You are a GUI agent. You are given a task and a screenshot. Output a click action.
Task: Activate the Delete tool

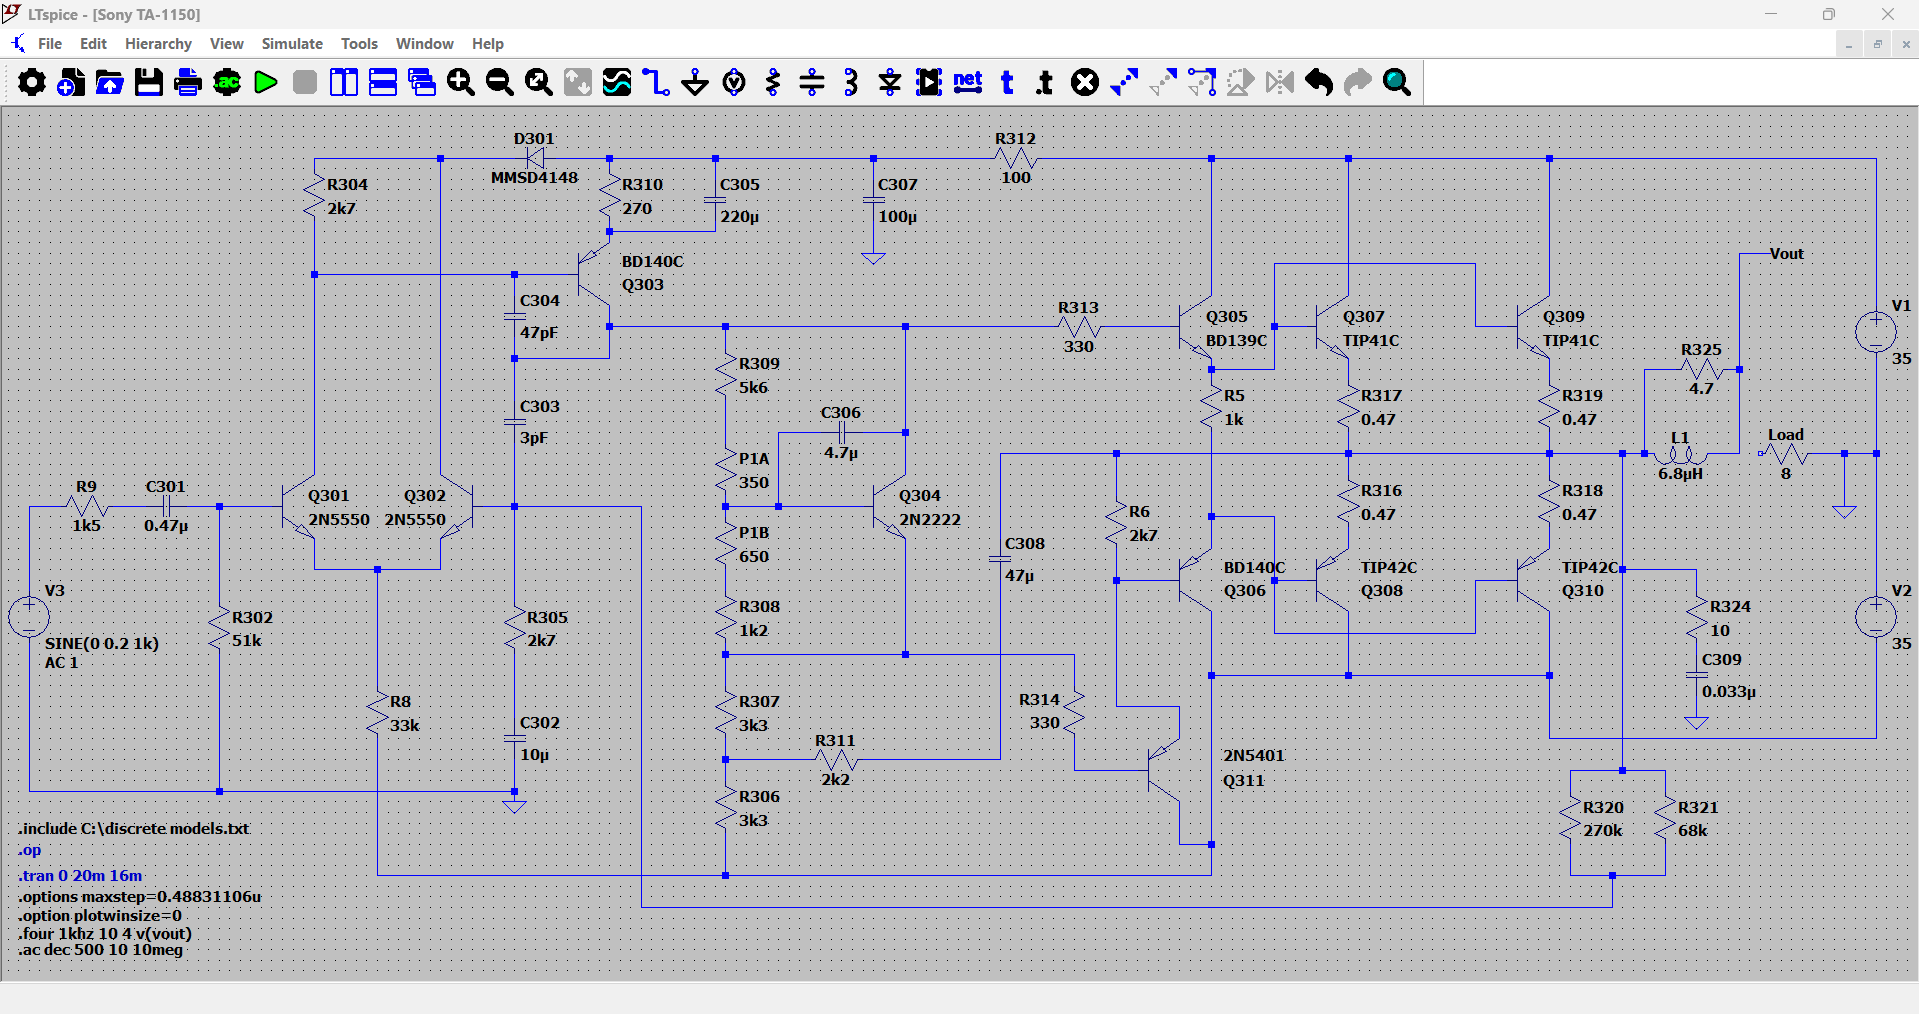click(x=1085, y=82)
